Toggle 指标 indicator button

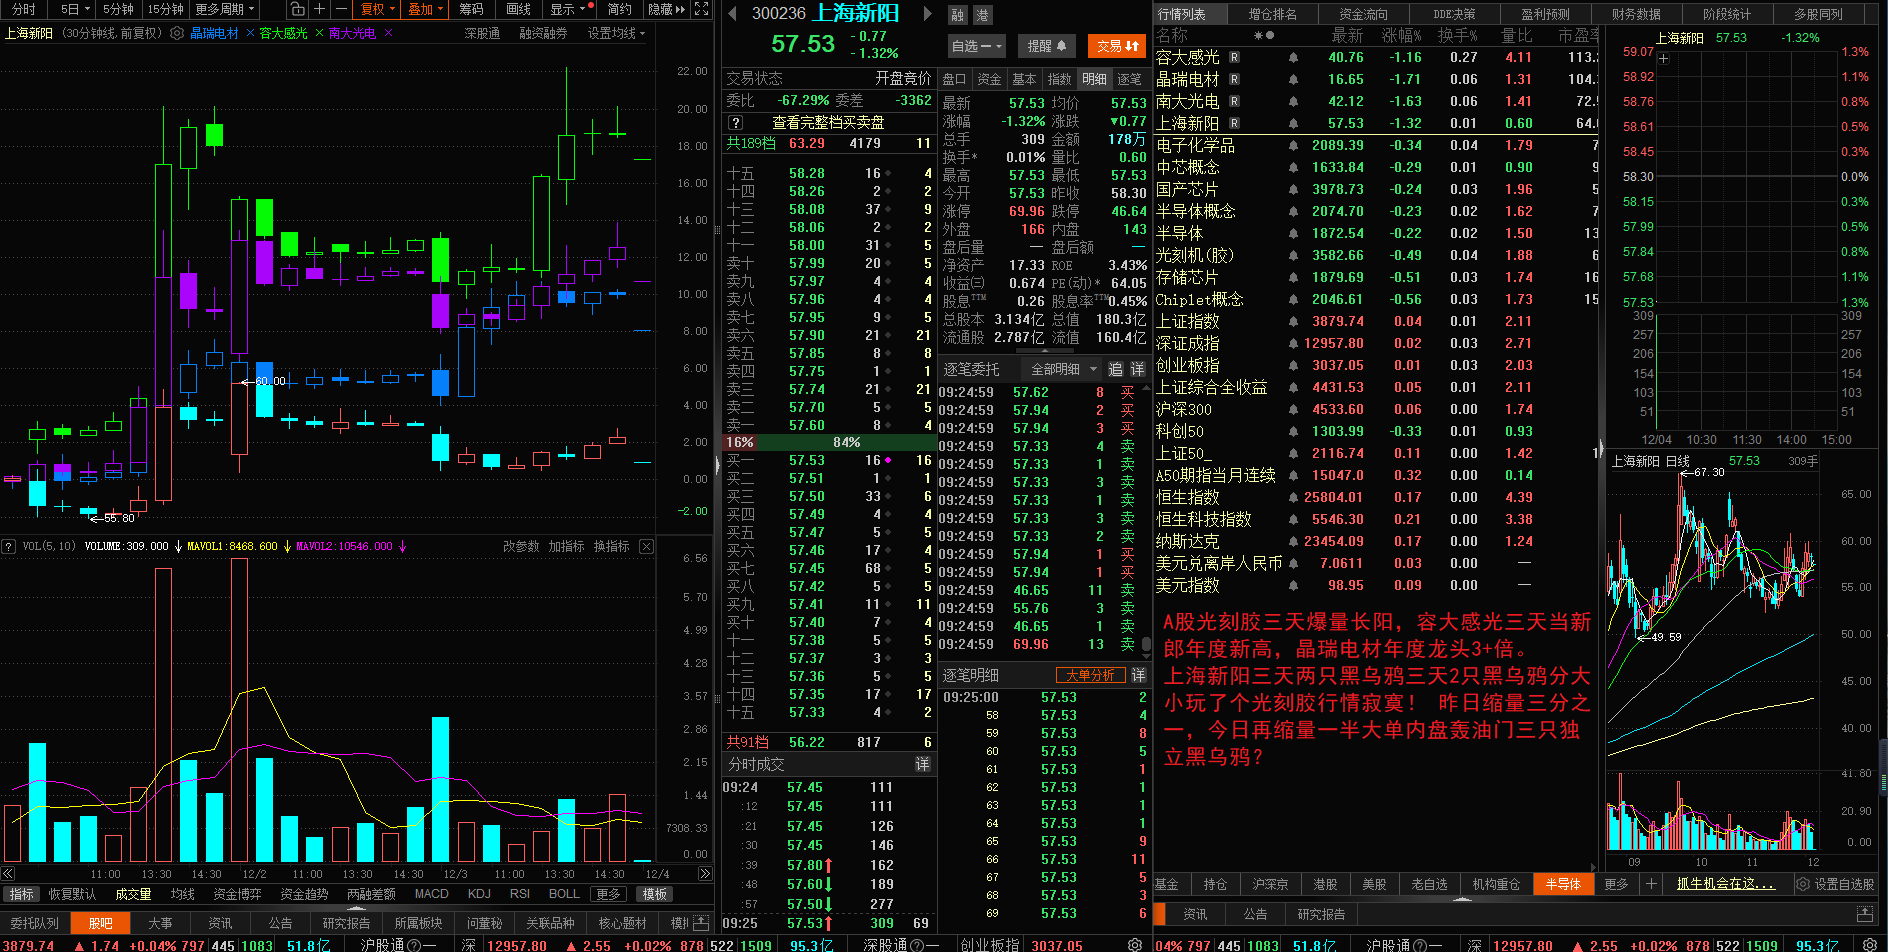21,894
